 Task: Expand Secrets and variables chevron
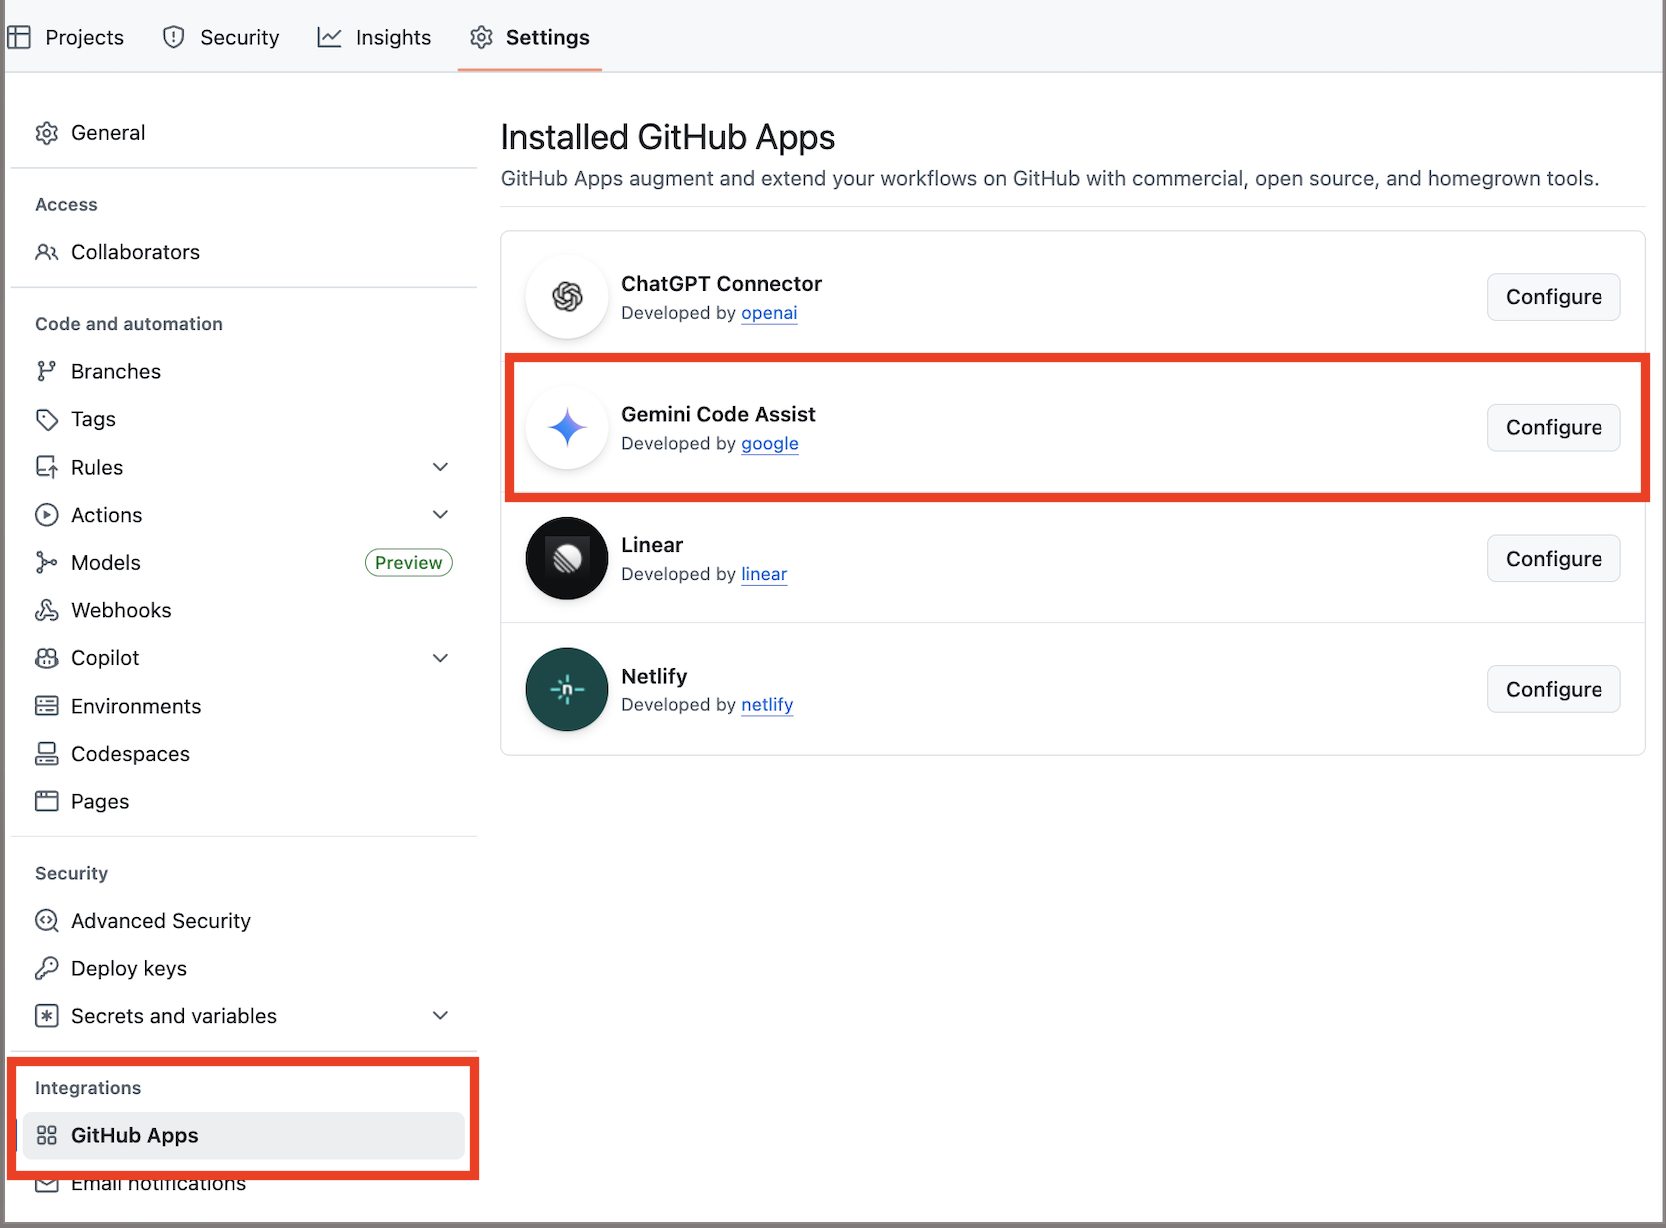(440, 1015)
